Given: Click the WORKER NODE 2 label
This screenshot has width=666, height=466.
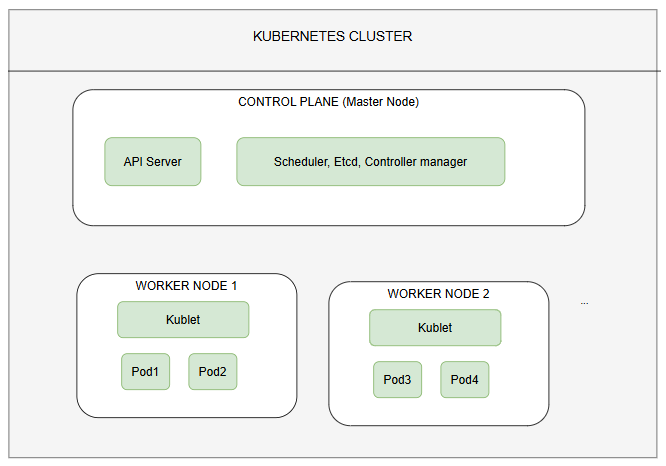Looking at the screenshot, I should click(x=439, y=294).
